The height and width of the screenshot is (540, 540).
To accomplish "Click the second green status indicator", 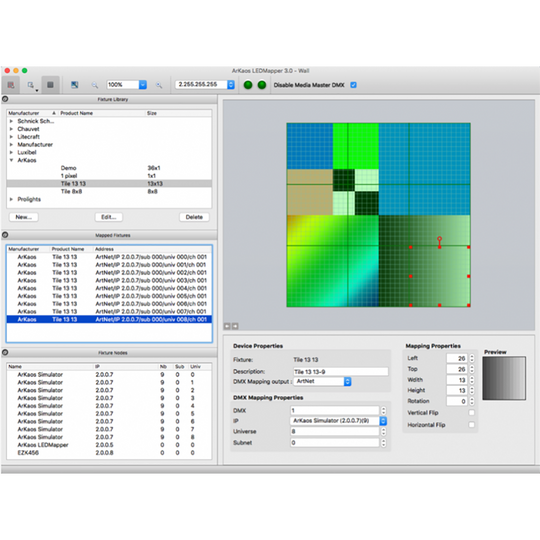I will (x=262, y=85).
